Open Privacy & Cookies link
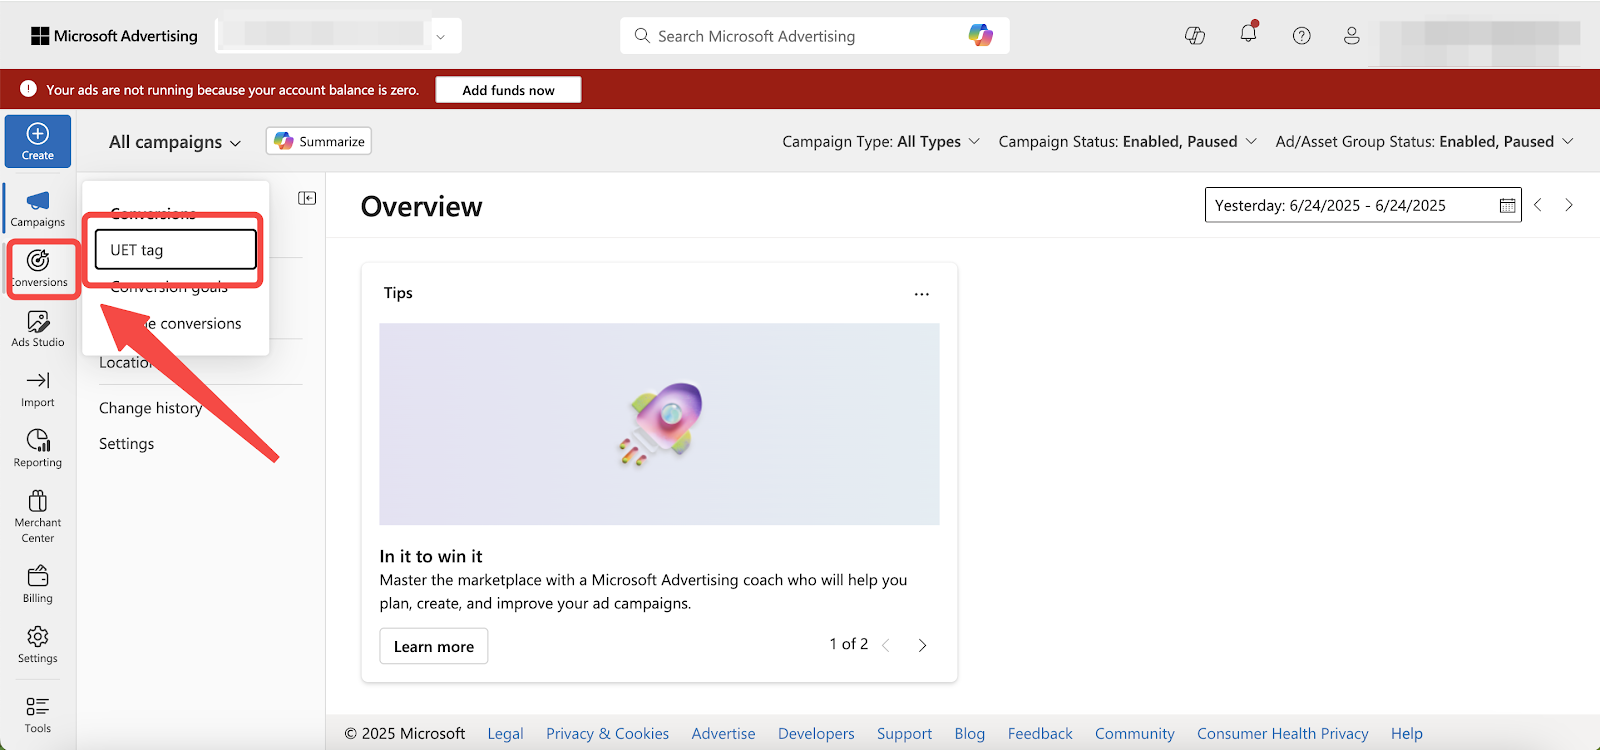Screen dimensions: 1600x750 tap(607, 733)
